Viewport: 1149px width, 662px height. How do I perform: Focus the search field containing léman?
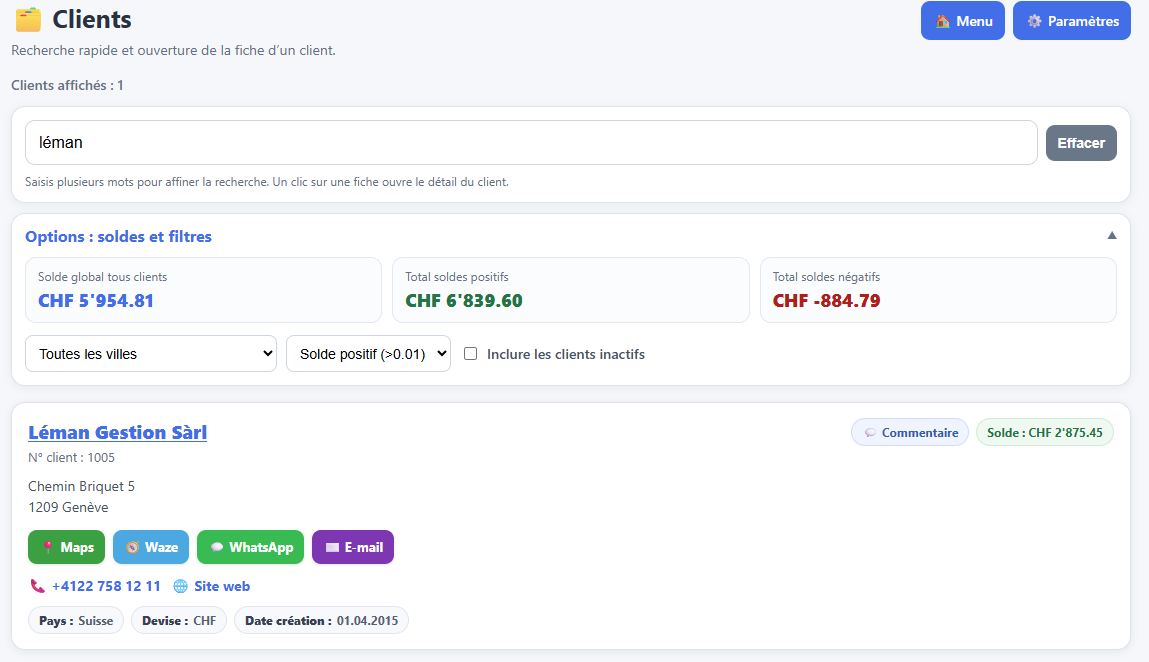point(531,142)
